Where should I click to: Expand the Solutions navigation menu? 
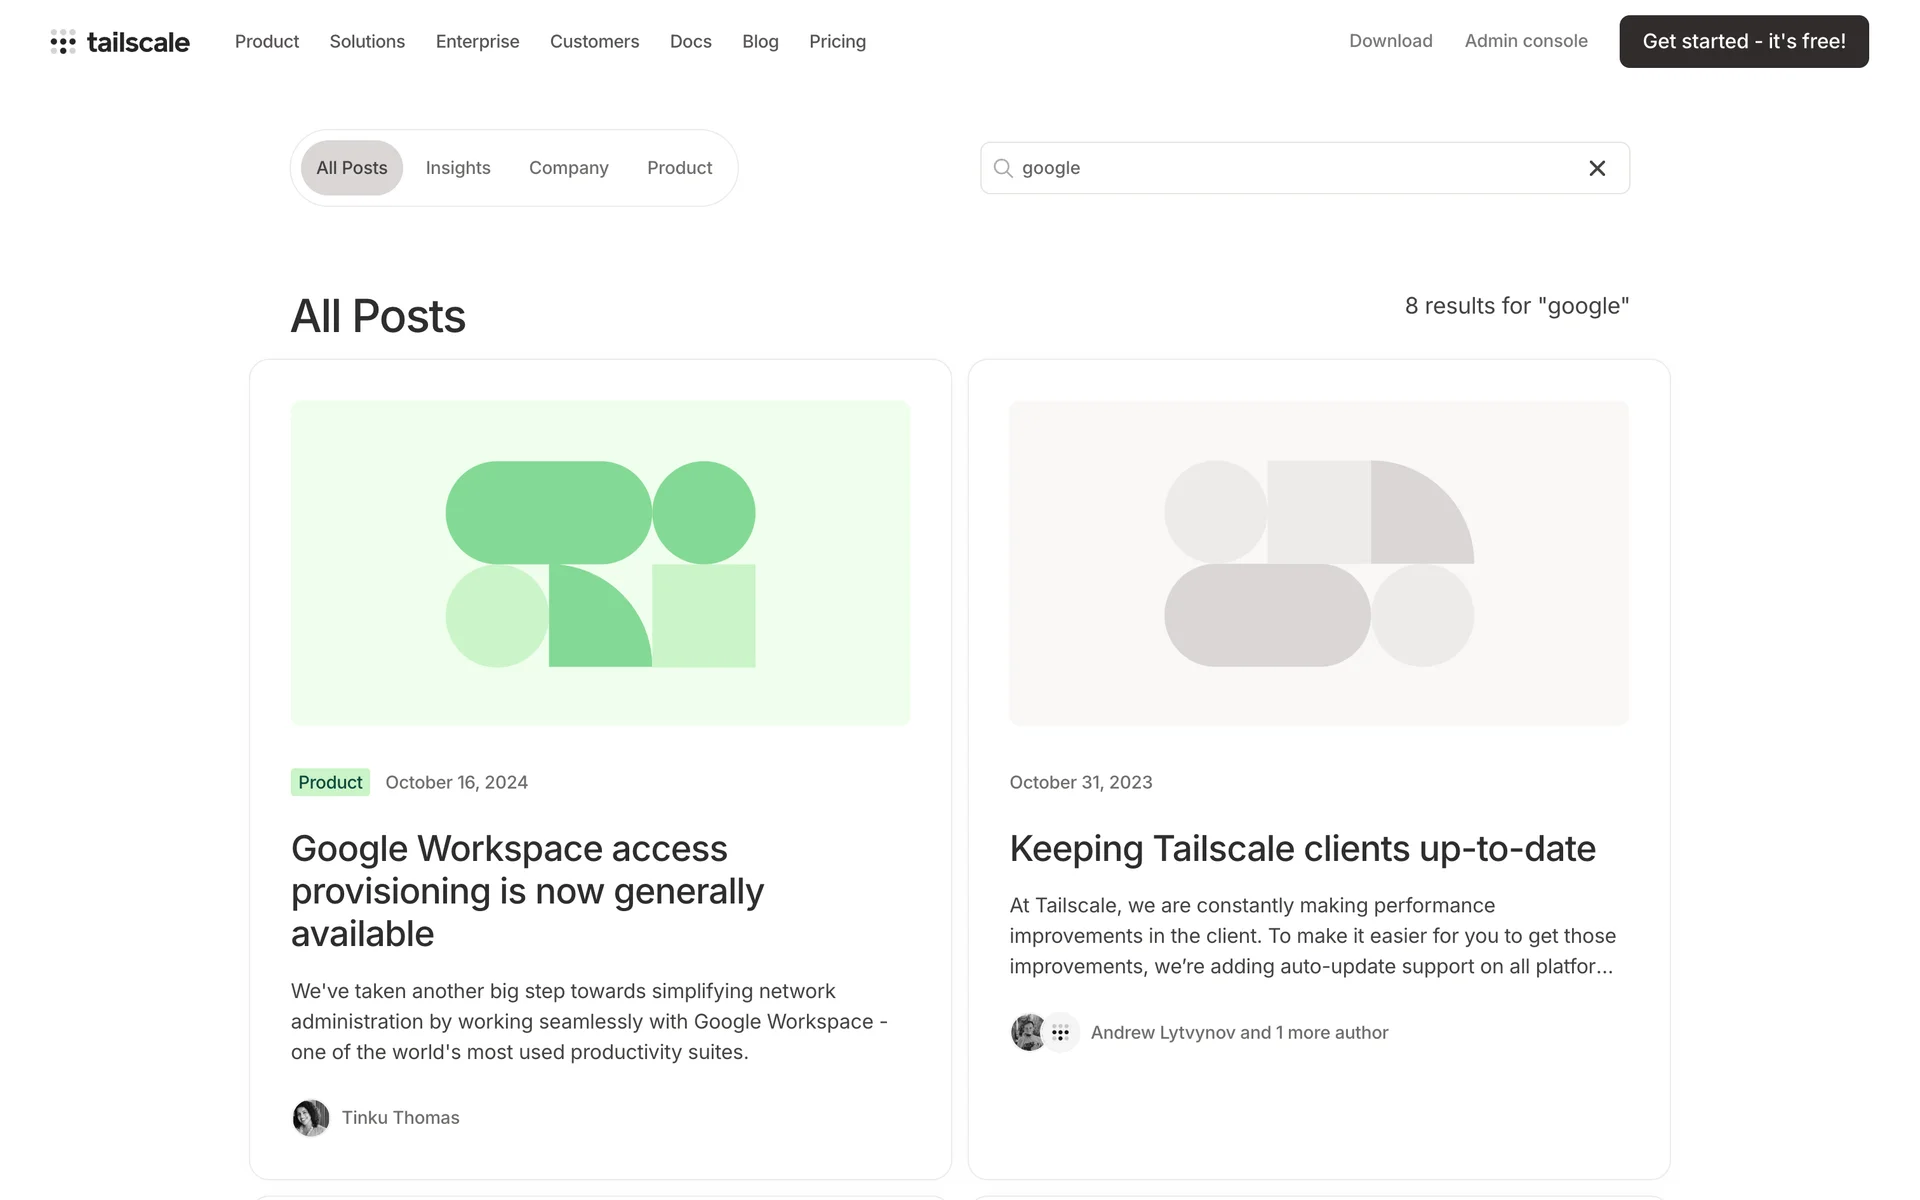pos(367,42)
